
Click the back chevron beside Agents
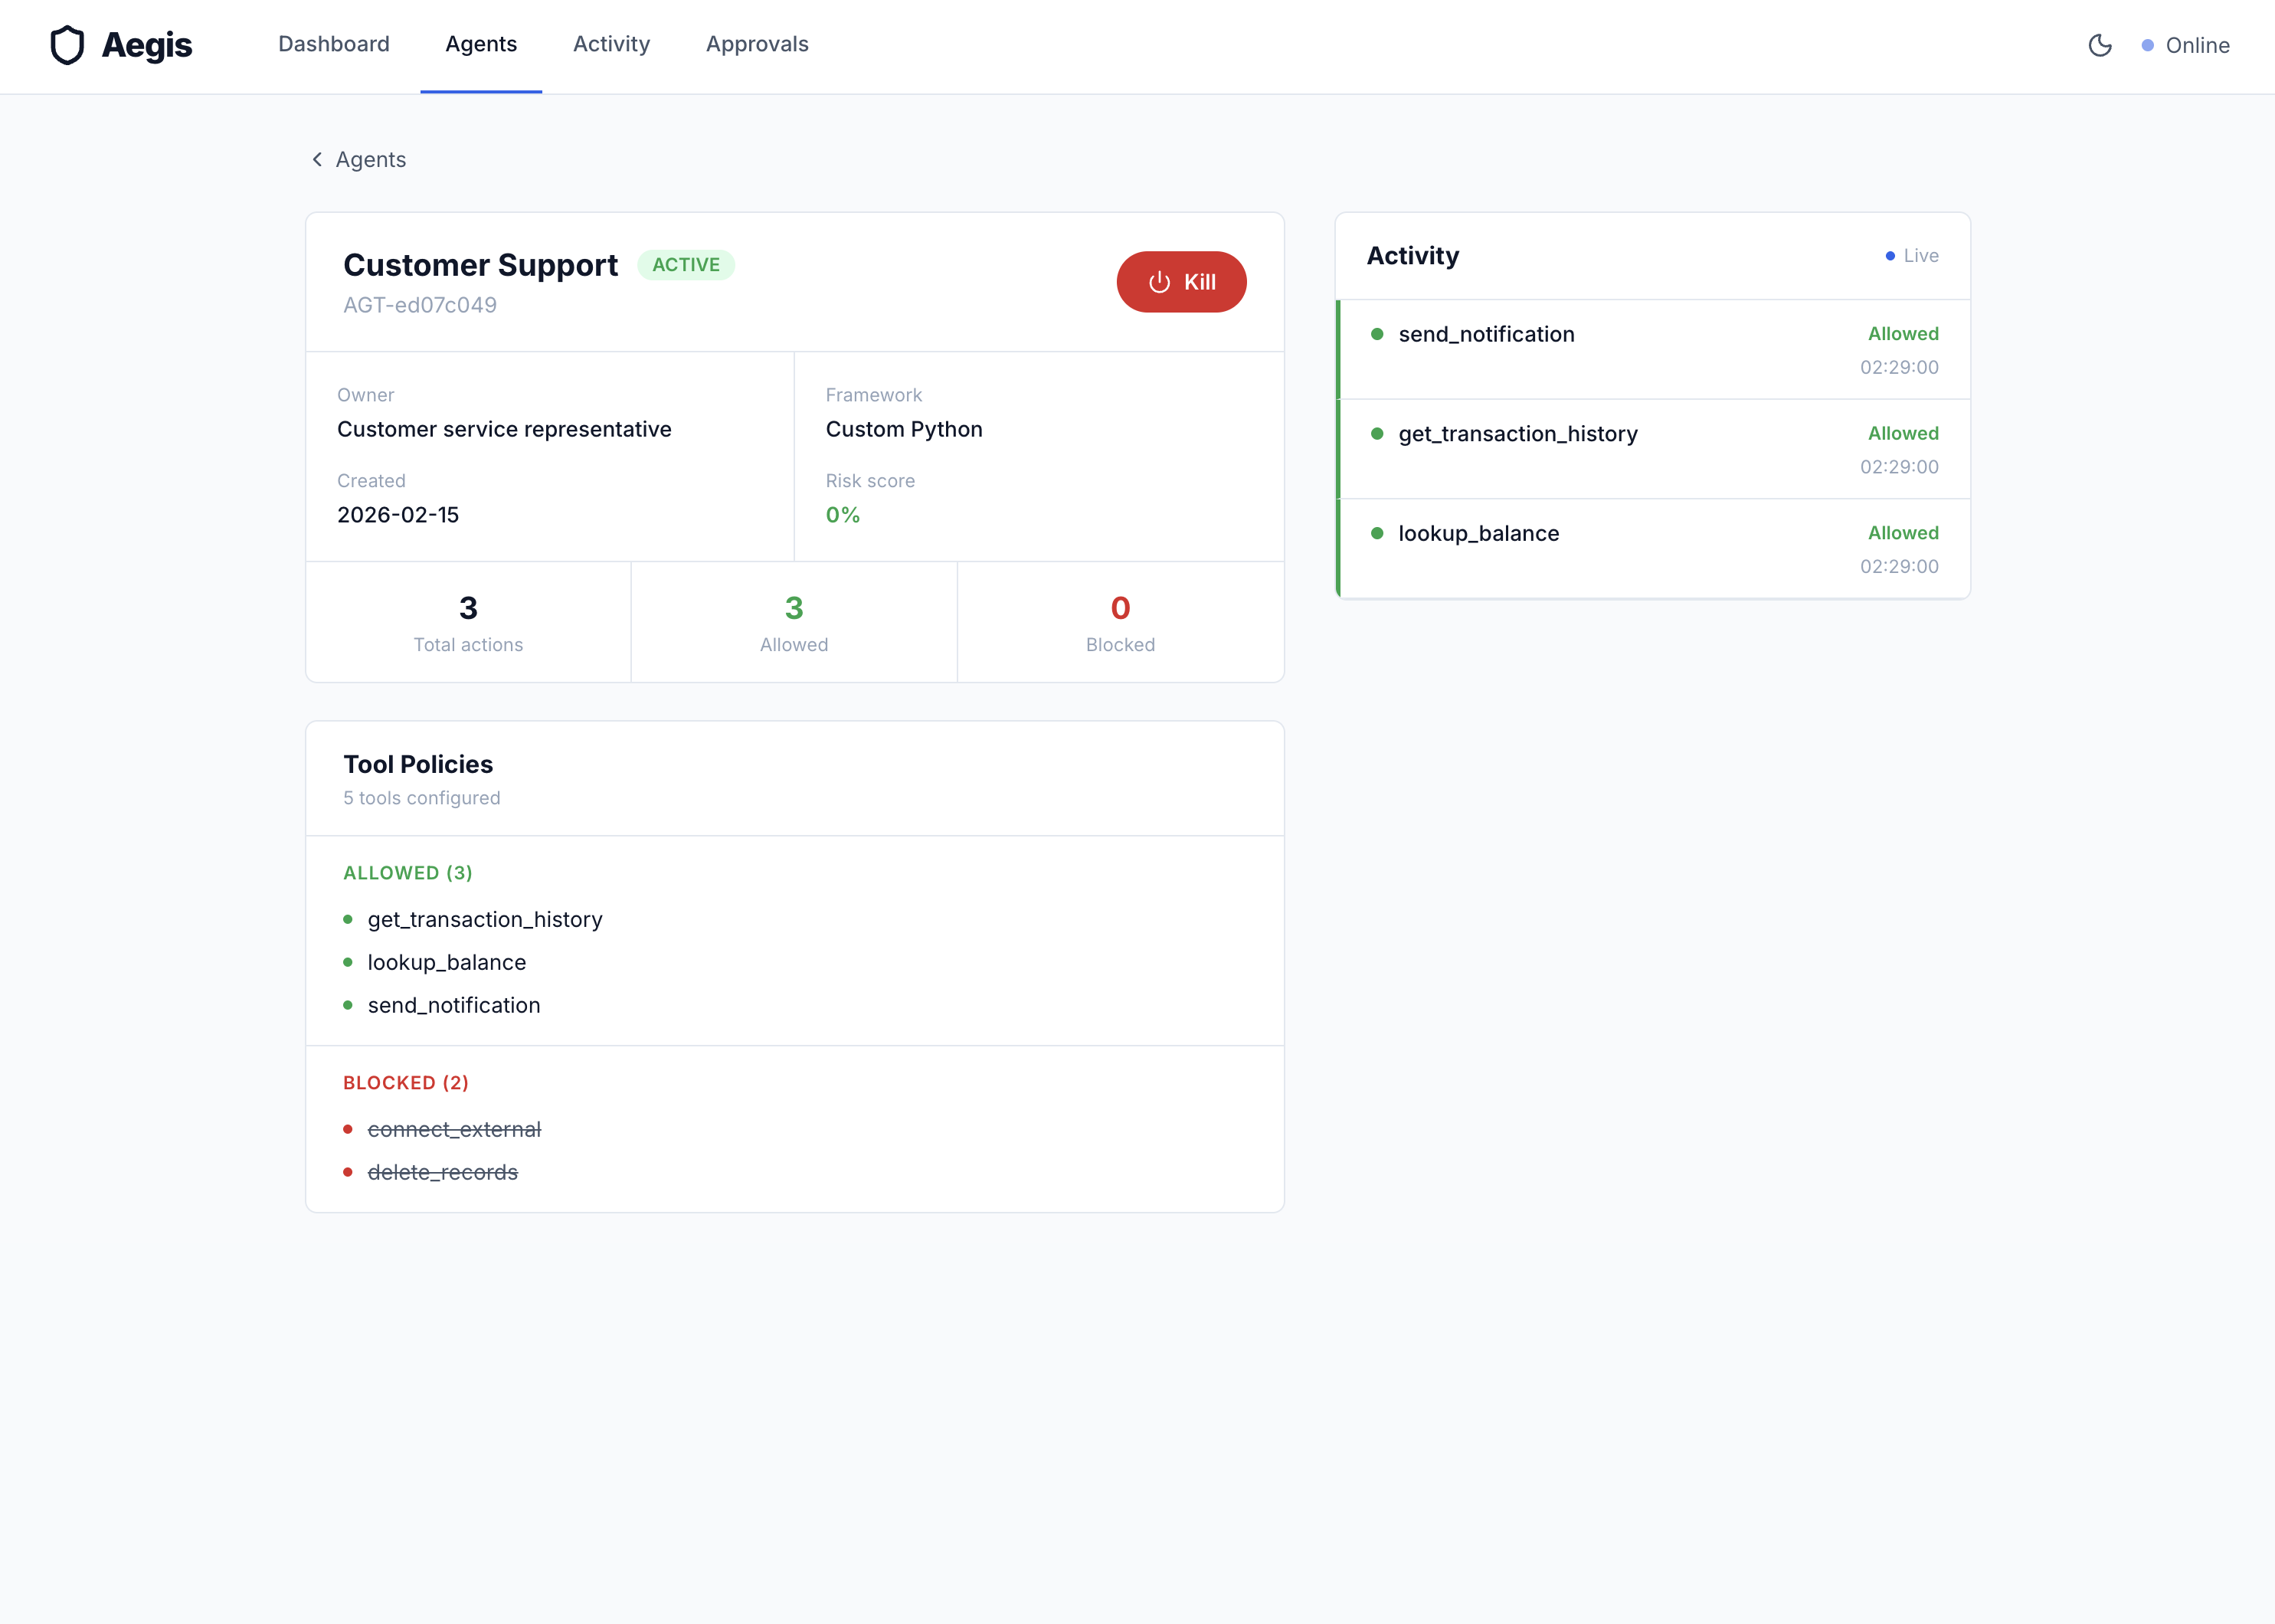click(317, 160)
